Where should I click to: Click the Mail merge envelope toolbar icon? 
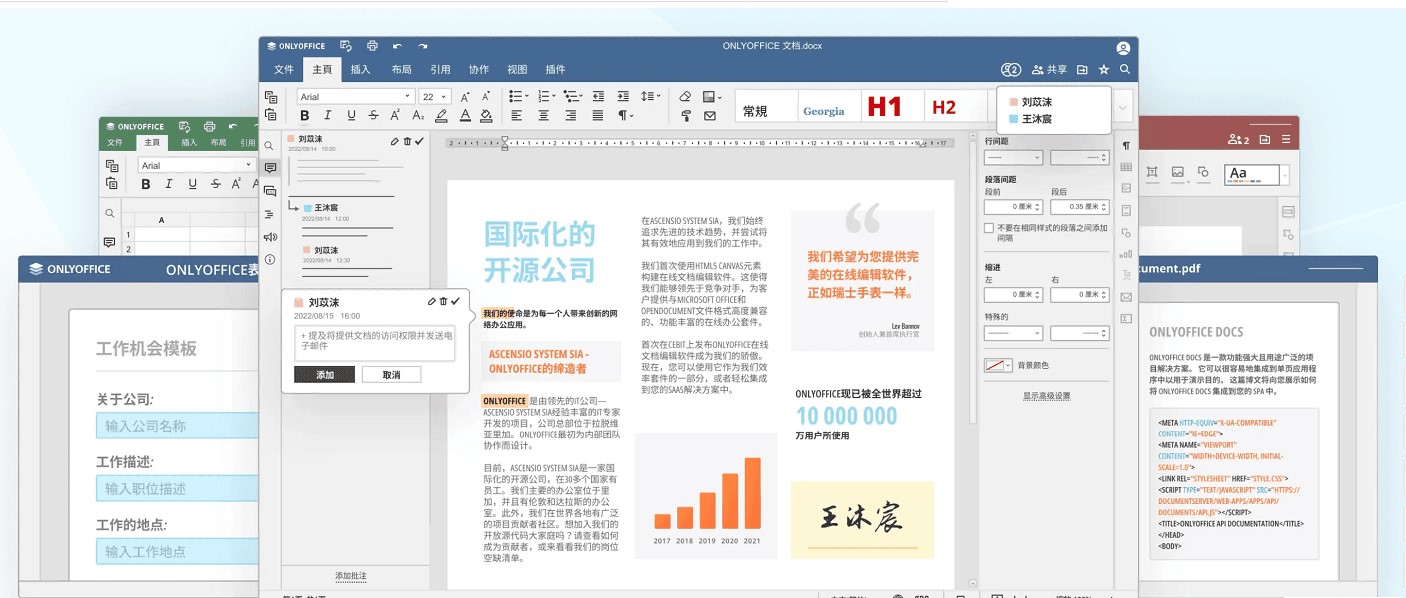coord(710,115)
